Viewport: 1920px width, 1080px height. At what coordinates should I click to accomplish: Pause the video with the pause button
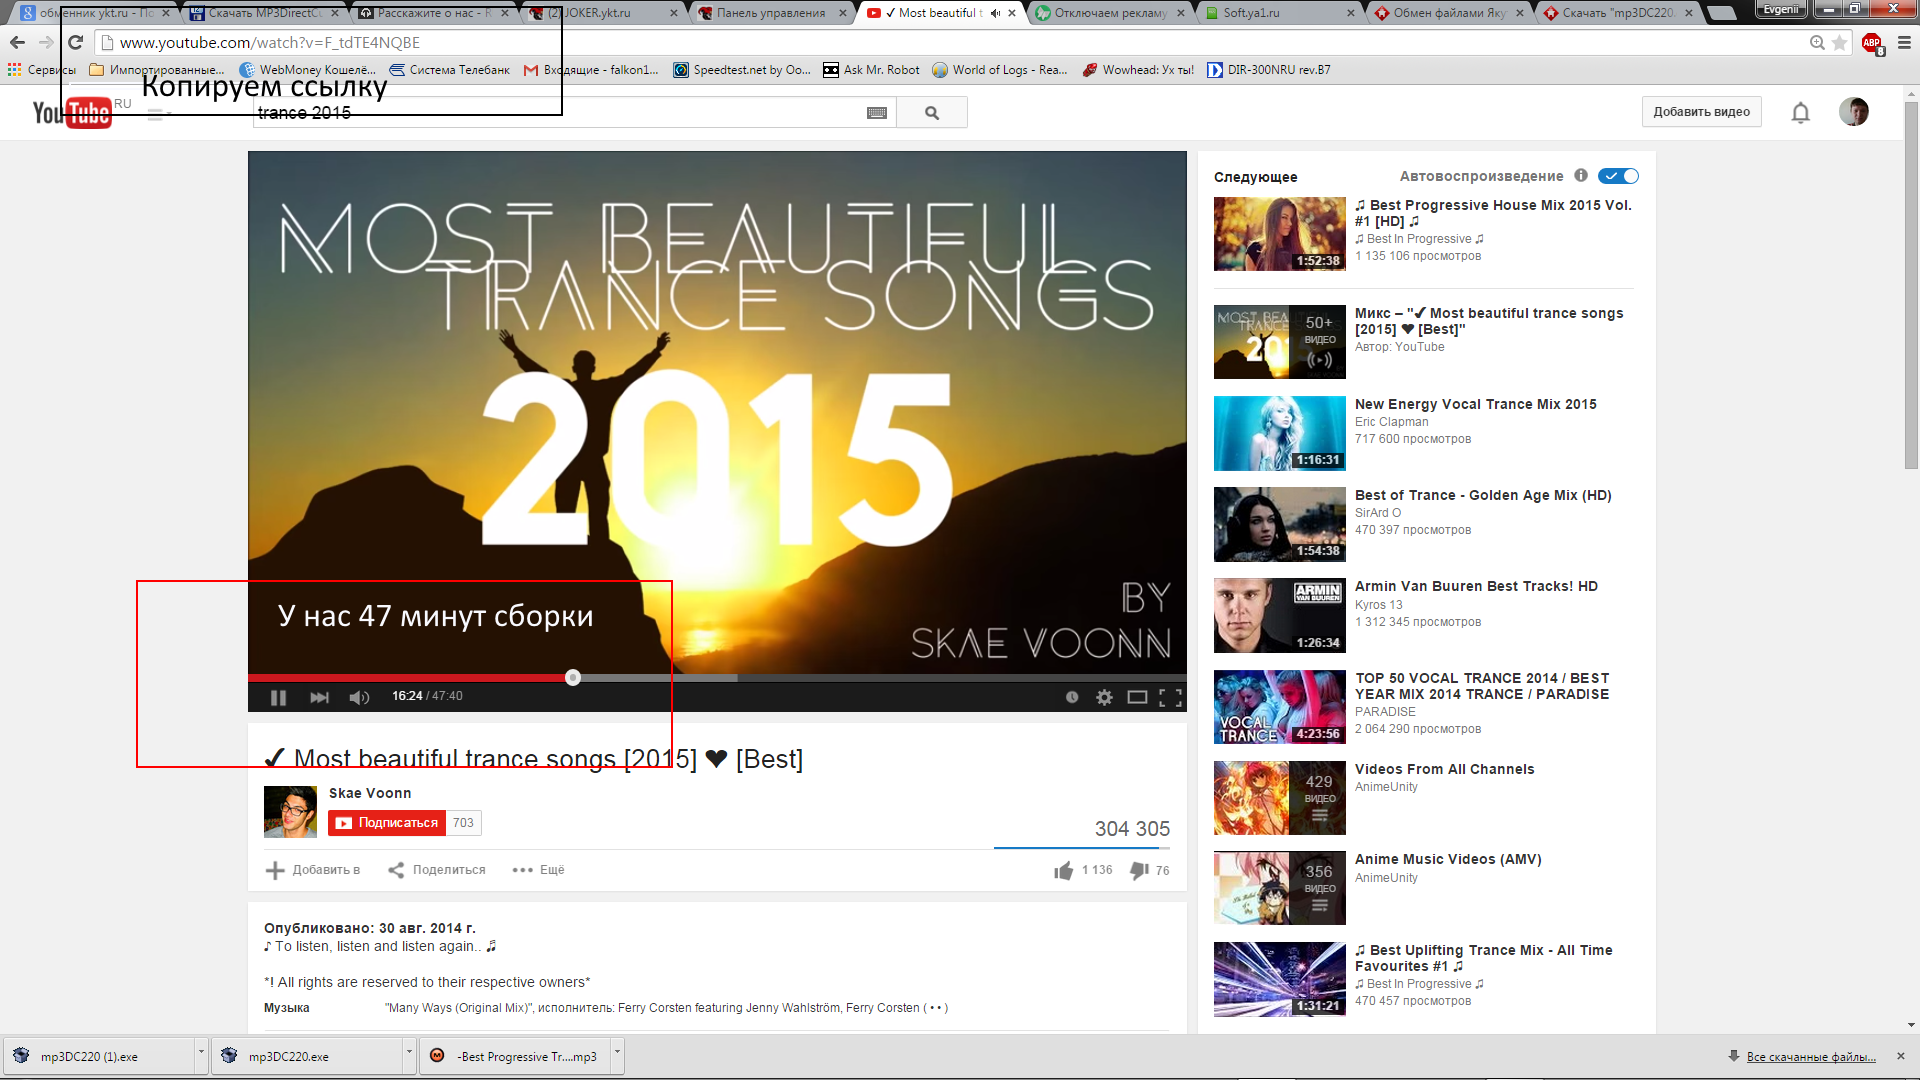[278, 697]
